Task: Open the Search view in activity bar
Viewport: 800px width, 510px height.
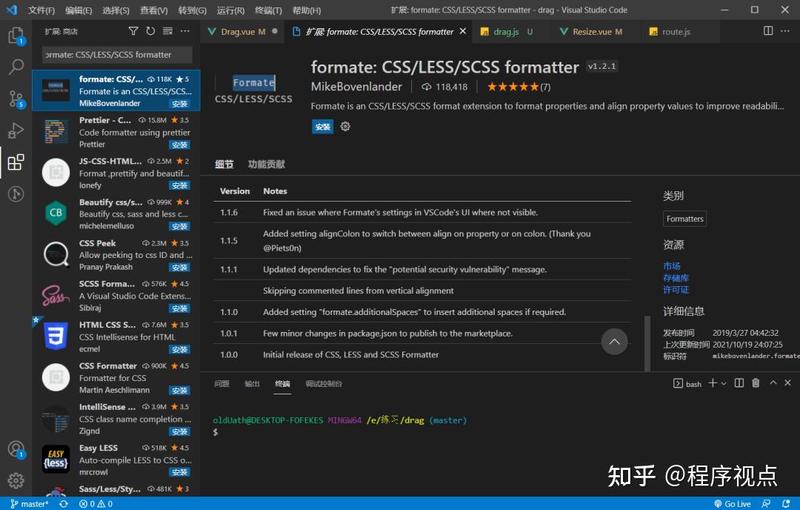Action: pos(16,67)
